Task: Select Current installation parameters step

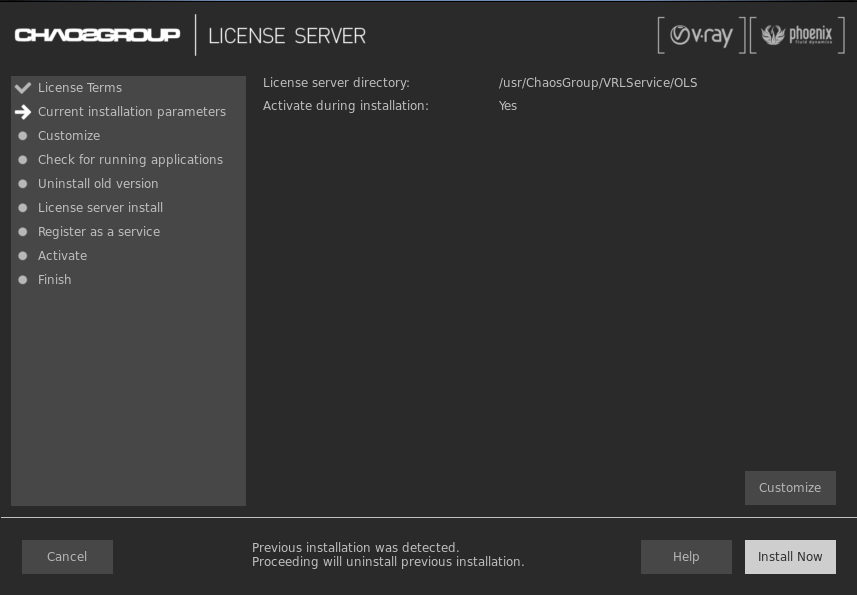Action: 132,111
